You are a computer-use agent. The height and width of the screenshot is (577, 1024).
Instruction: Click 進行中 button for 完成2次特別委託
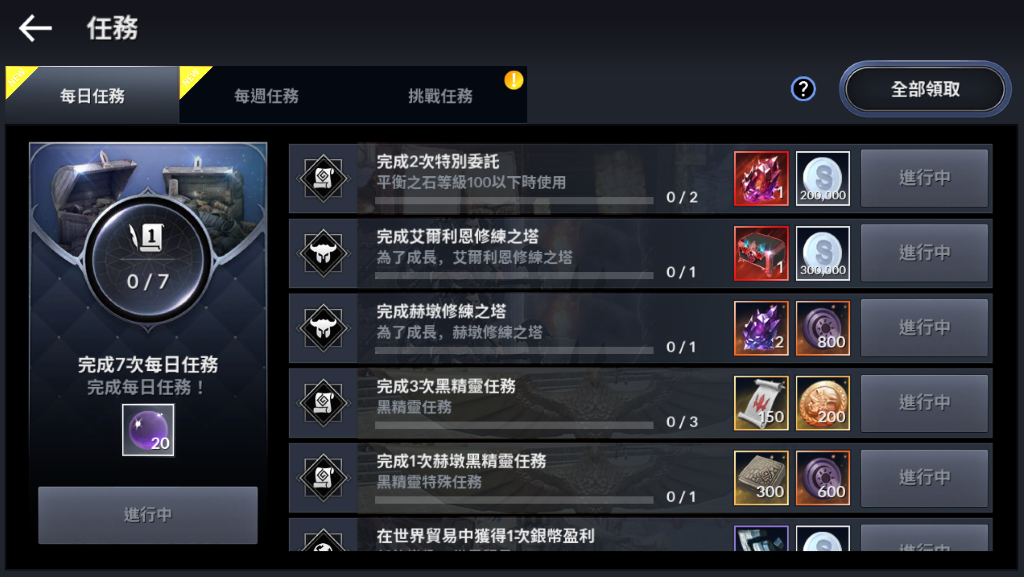[x=924, y=178]
